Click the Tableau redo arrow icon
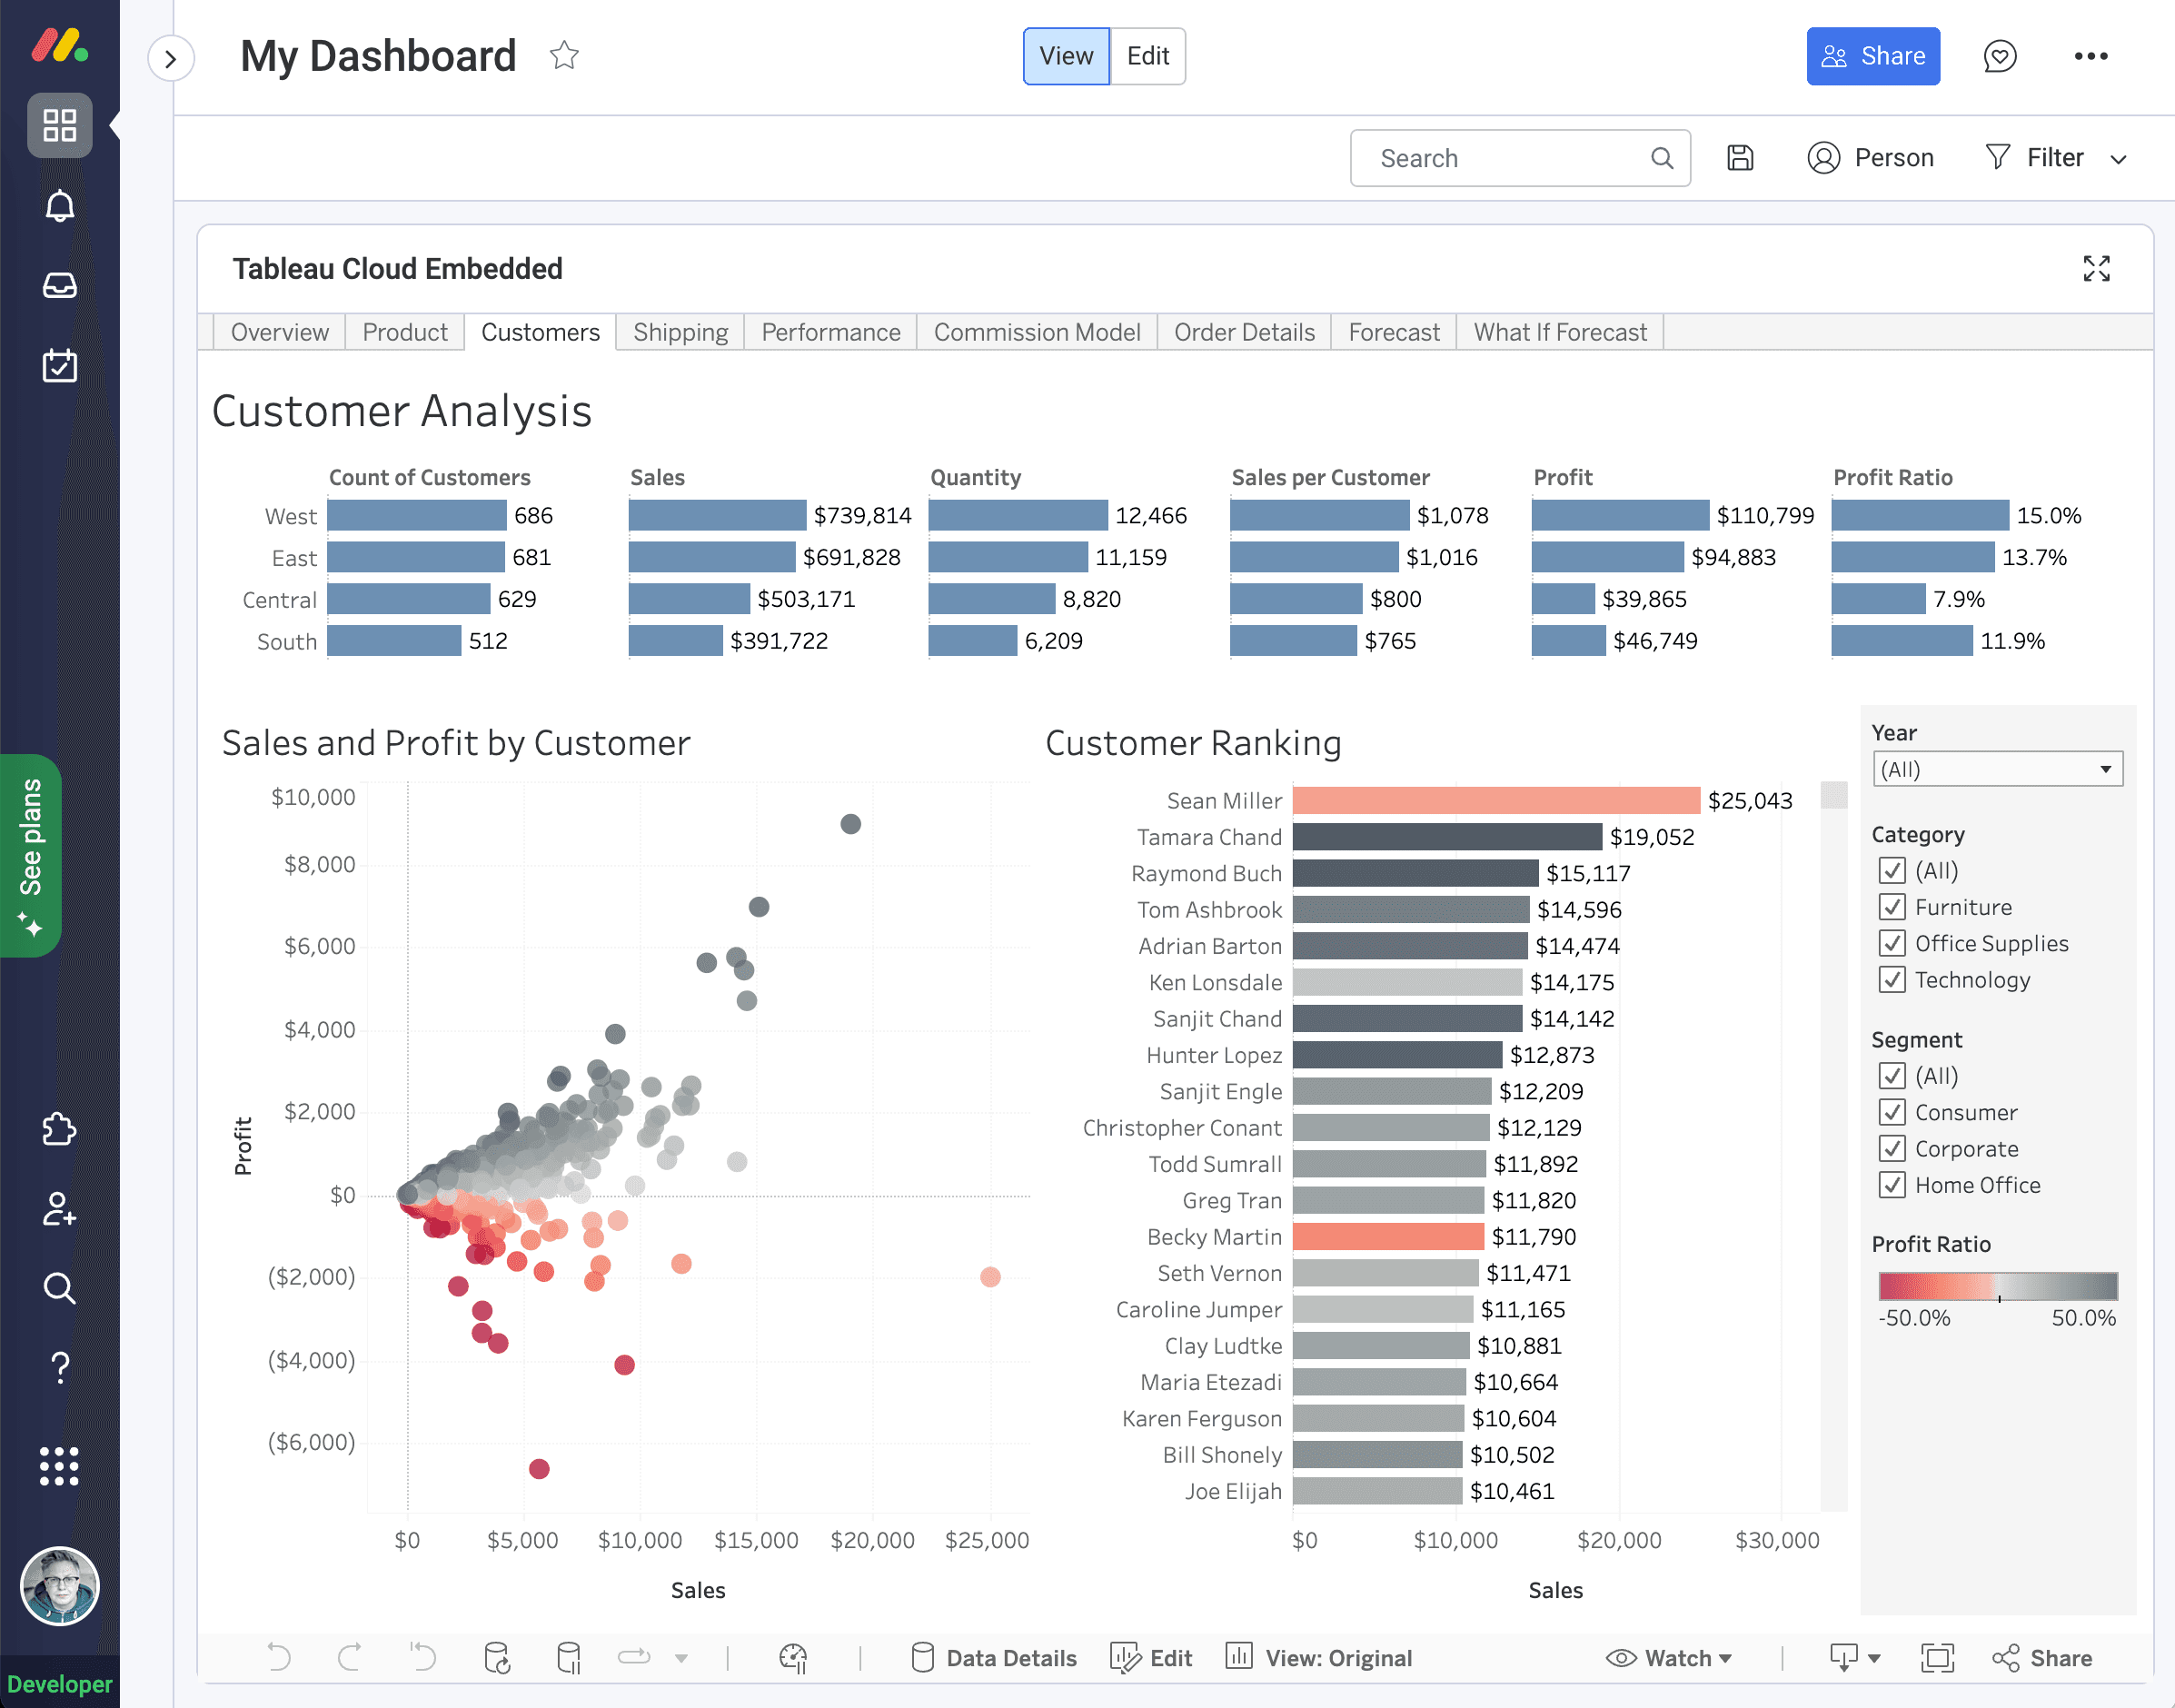This screenshot has height=1708, width=2175. (x=349, y=1657)
